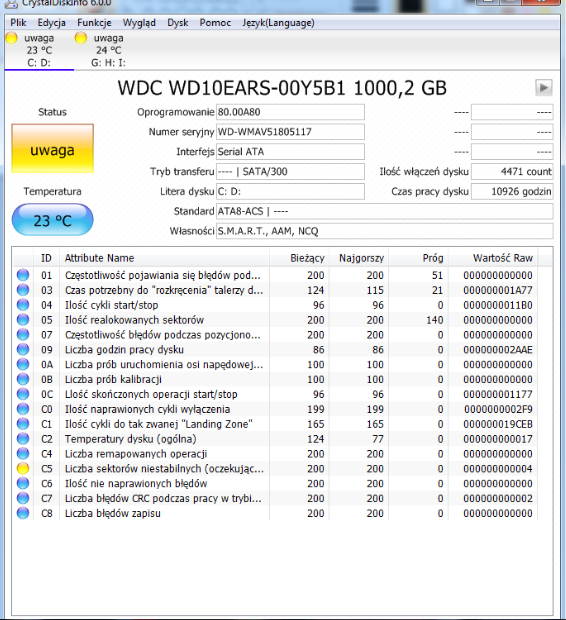This screenshot has height=620, width=566.
Task: Click the Wartość Raw column header
Action: [x=493, y=258]
